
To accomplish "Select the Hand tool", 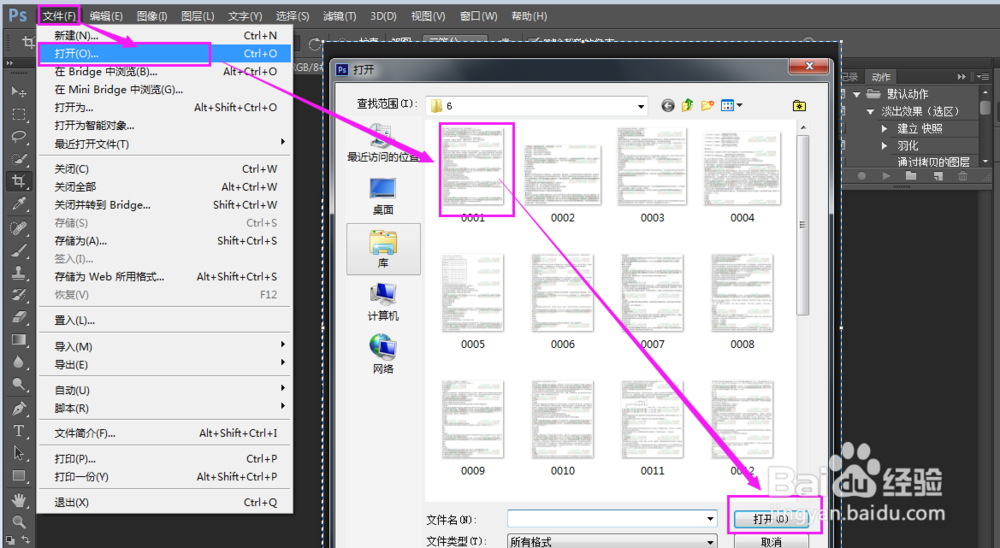I will 18,500.
